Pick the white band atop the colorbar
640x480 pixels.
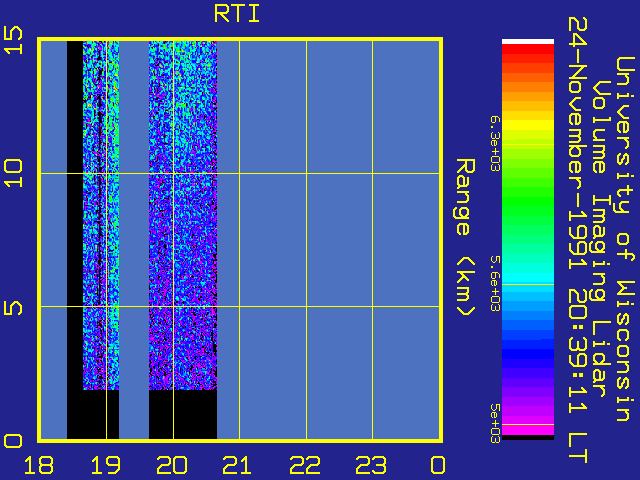coord(528,41)
